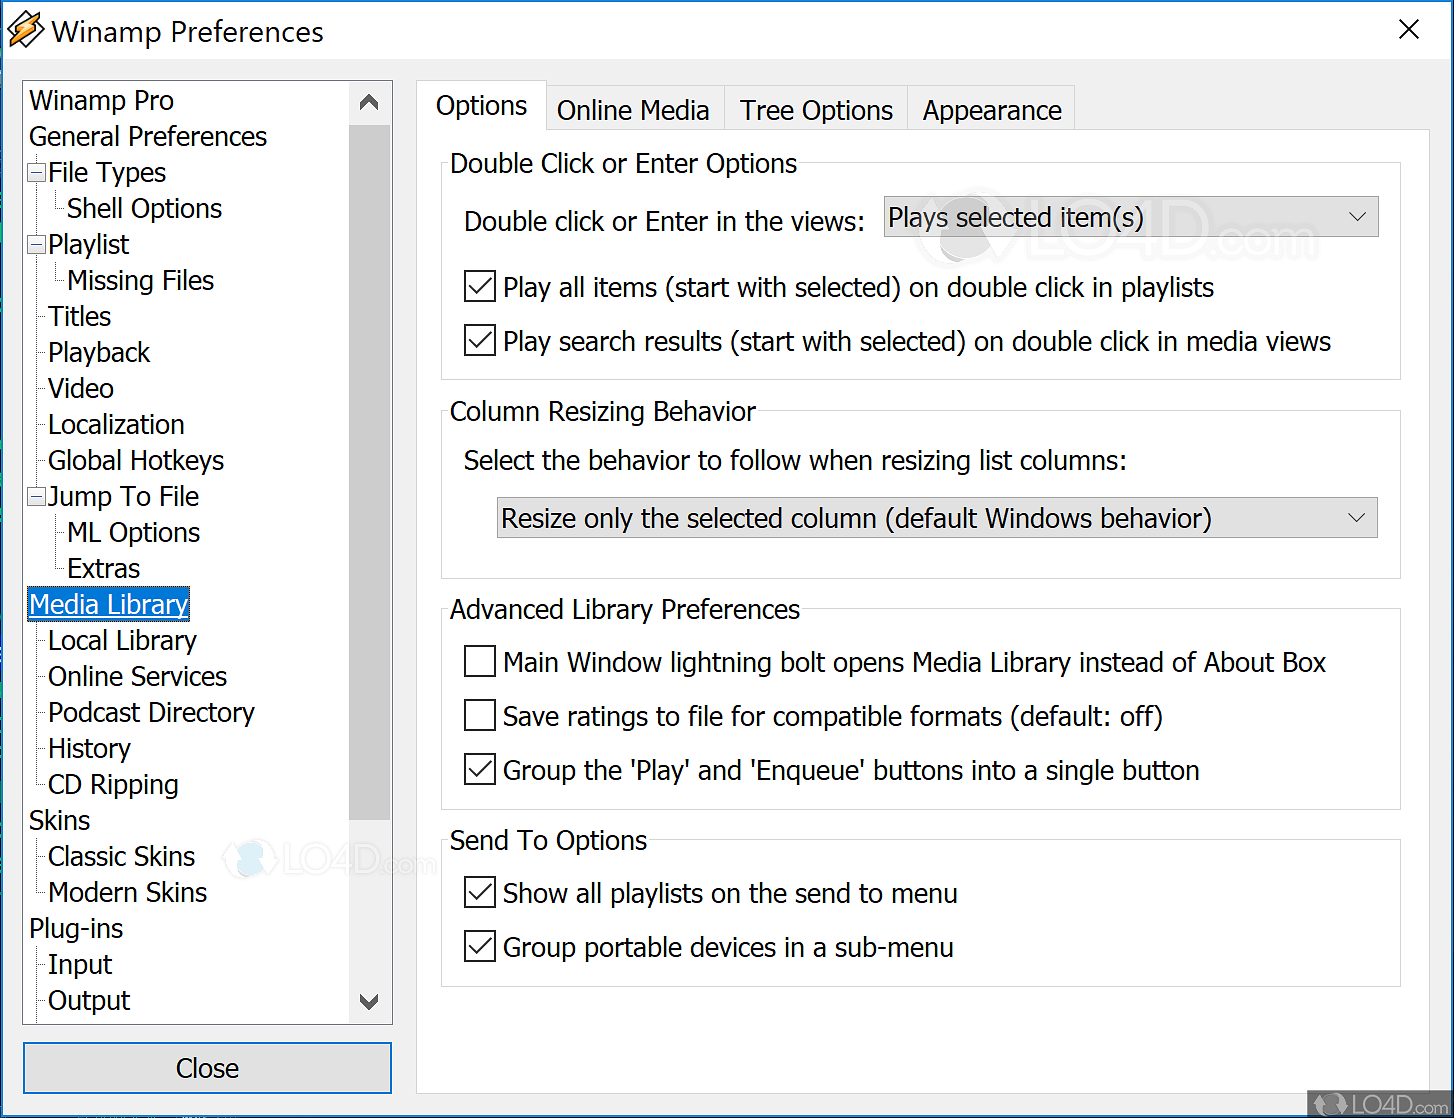Switch to the Appearance tab
Screen dimensions: 1454x1118
click(x=992, y=110)
